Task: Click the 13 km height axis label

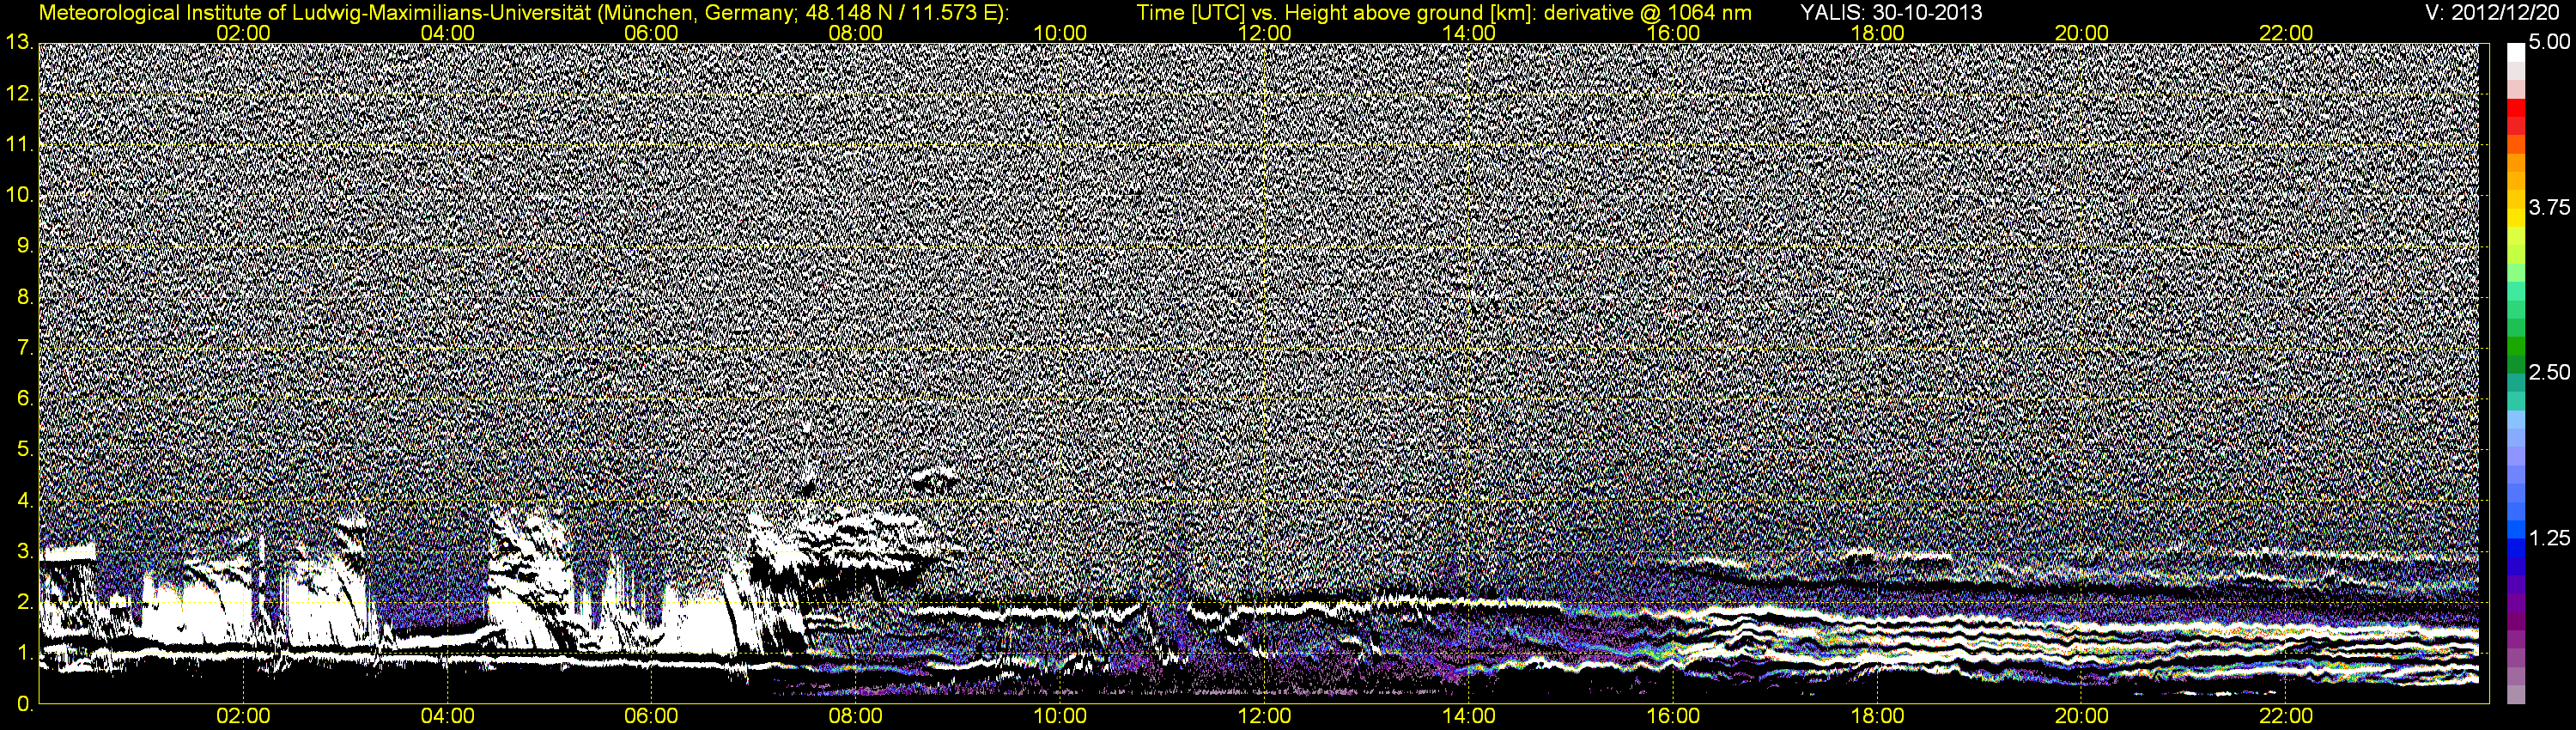Action: pyautogui.click(x=18, y=42)
